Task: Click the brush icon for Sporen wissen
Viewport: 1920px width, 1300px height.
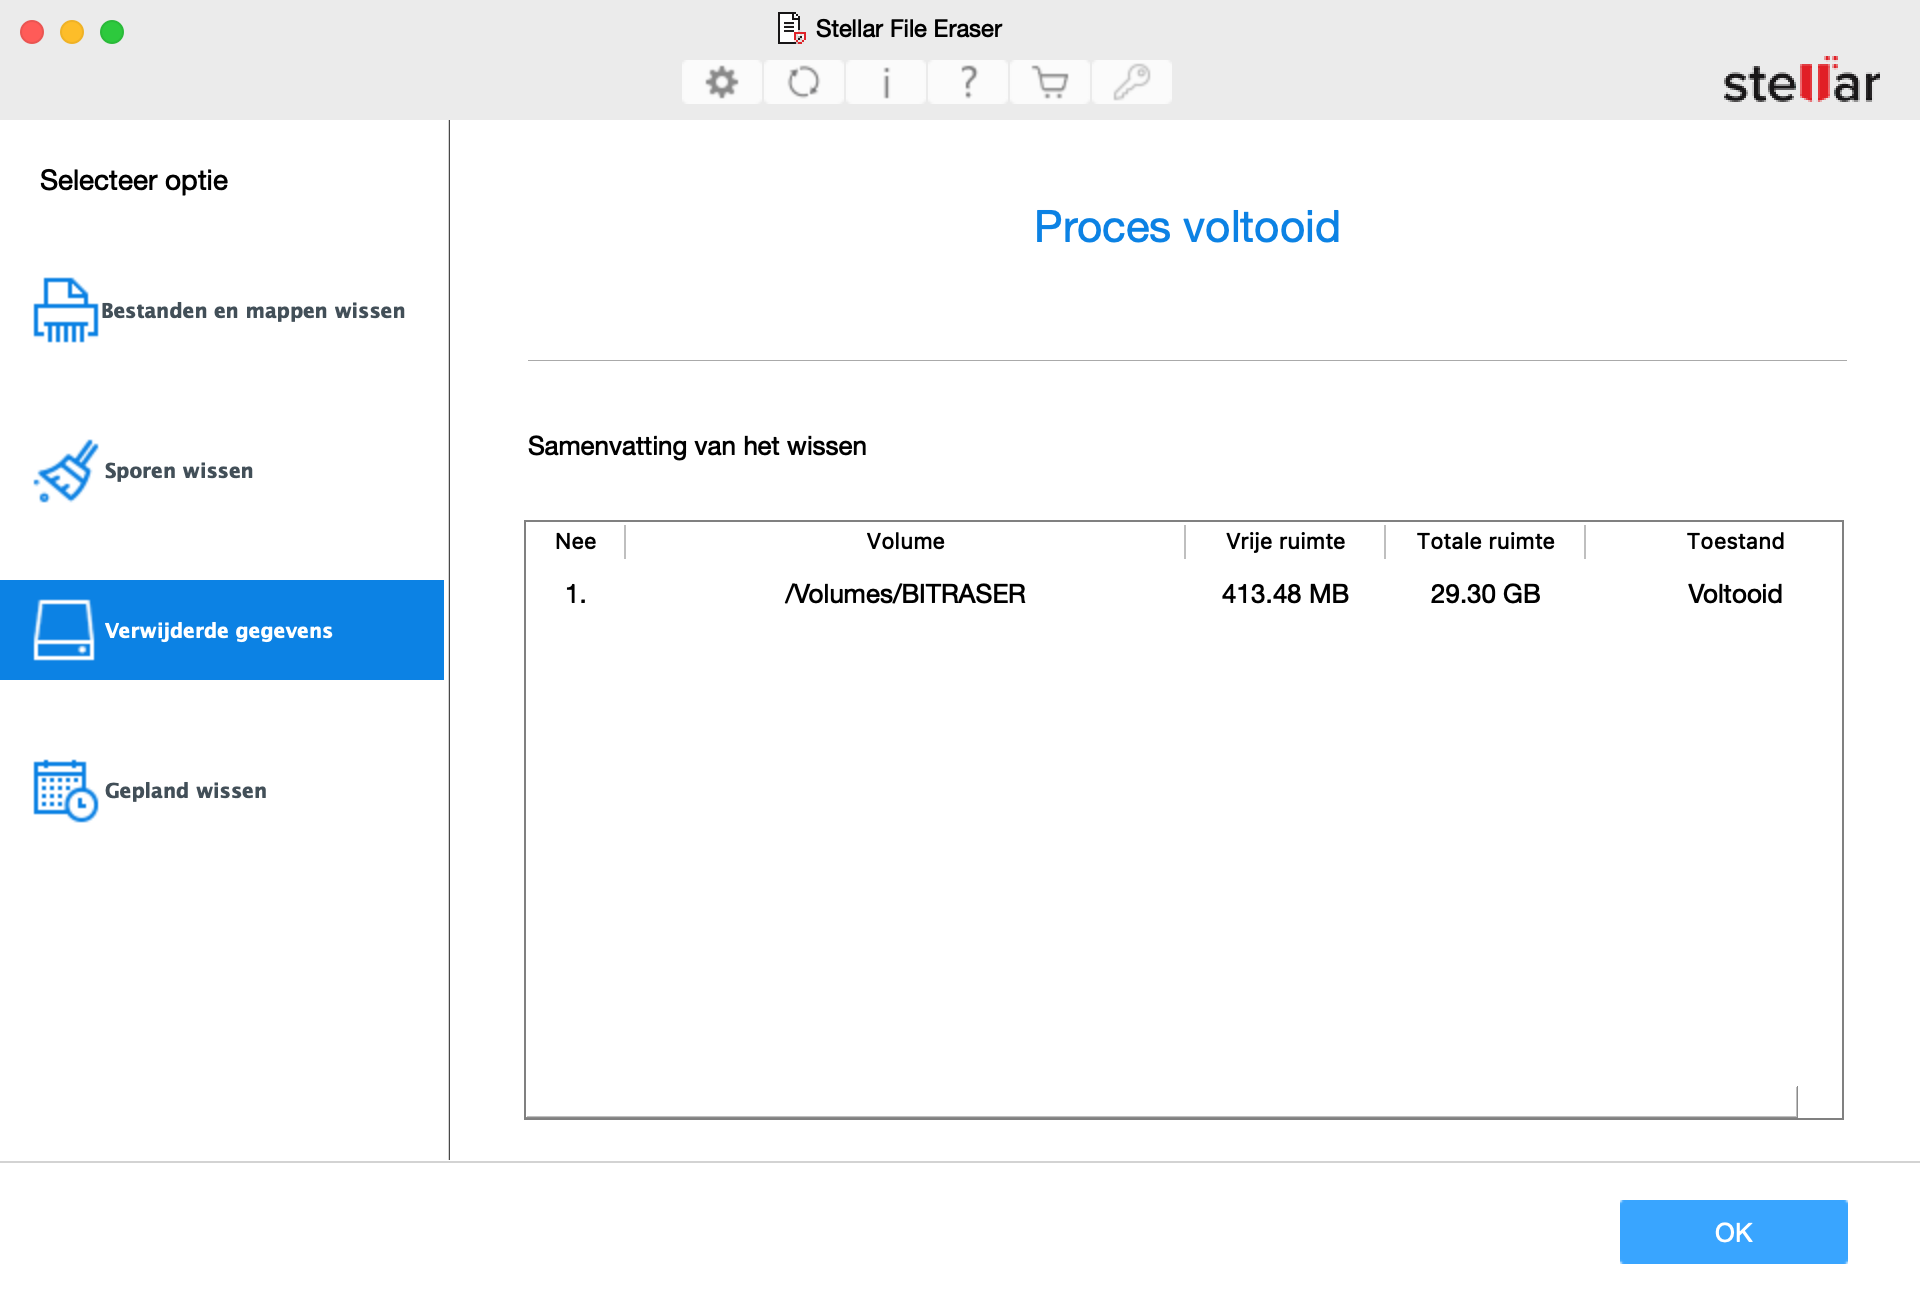Action: coord(66,470)
